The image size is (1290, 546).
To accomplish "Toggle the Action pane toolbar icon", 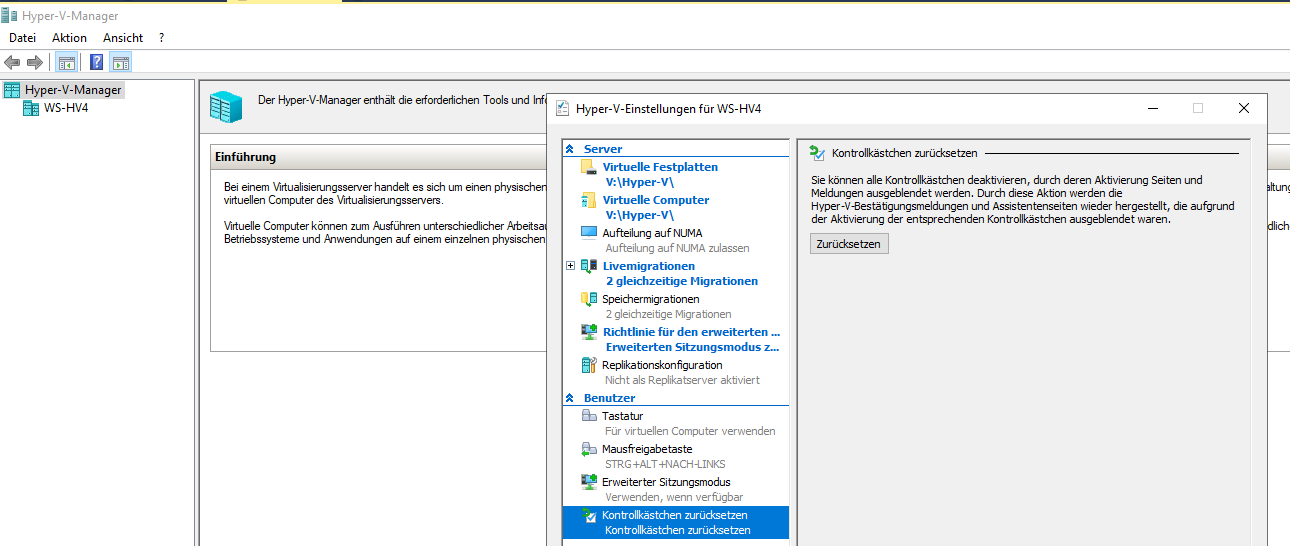I will (121, 62).
